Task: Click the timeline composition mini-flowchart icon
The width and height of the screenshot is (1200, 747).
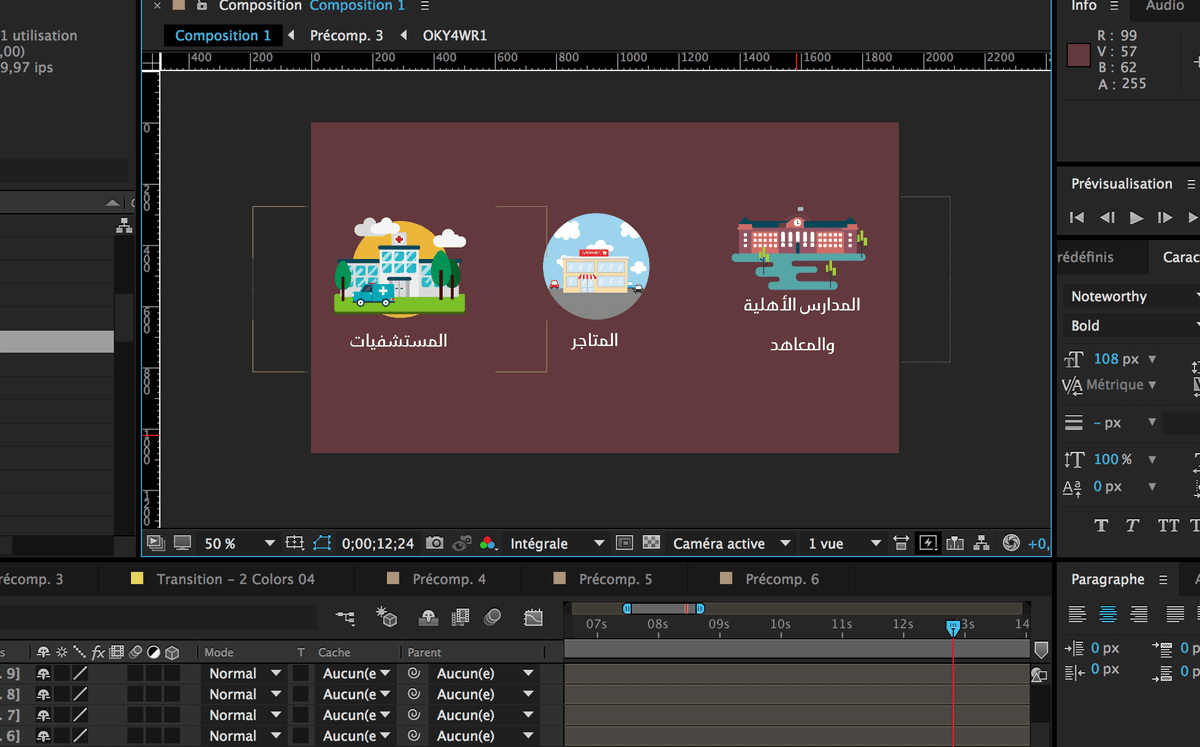Action: coord(345,618)
